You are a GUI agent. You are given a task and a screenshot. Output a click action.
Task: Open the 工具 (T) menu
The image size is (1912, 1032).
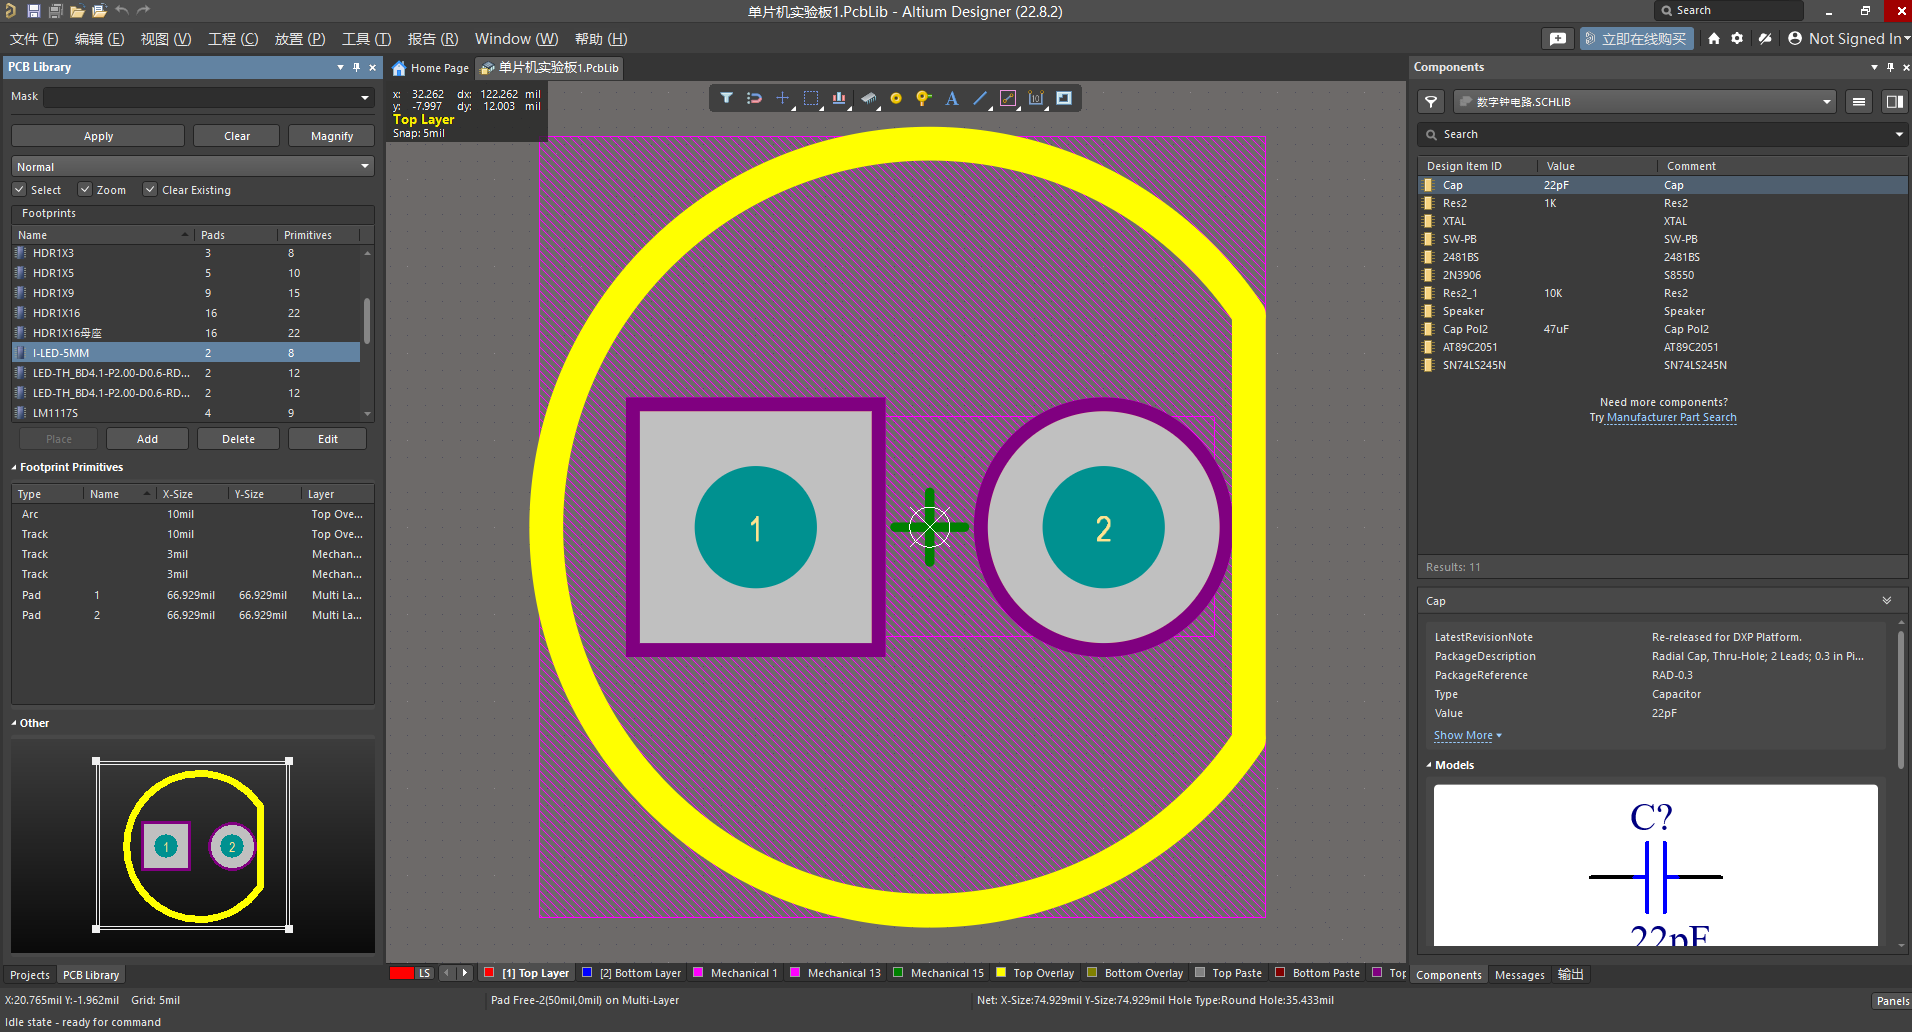pos(366,39)
